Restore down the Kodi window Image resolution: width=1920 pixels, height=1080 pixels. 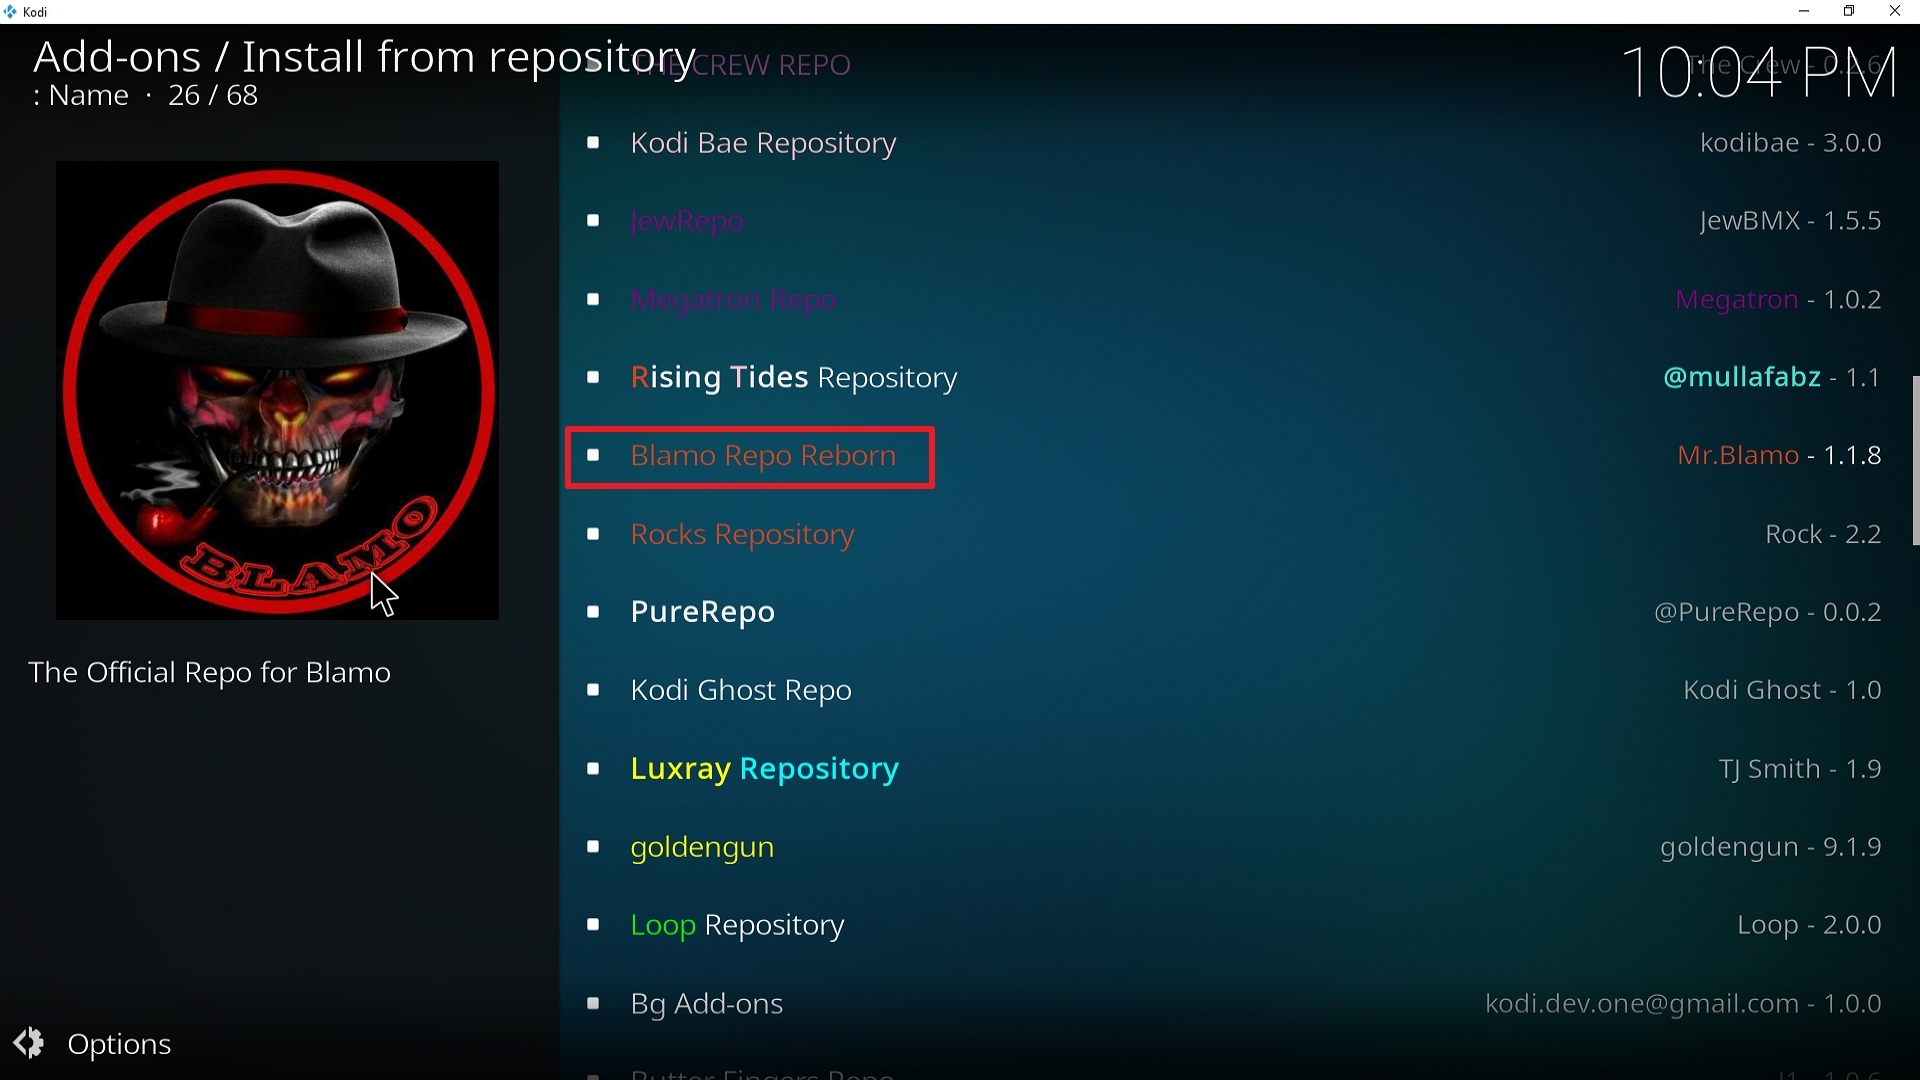click(x=1849, y=12)
